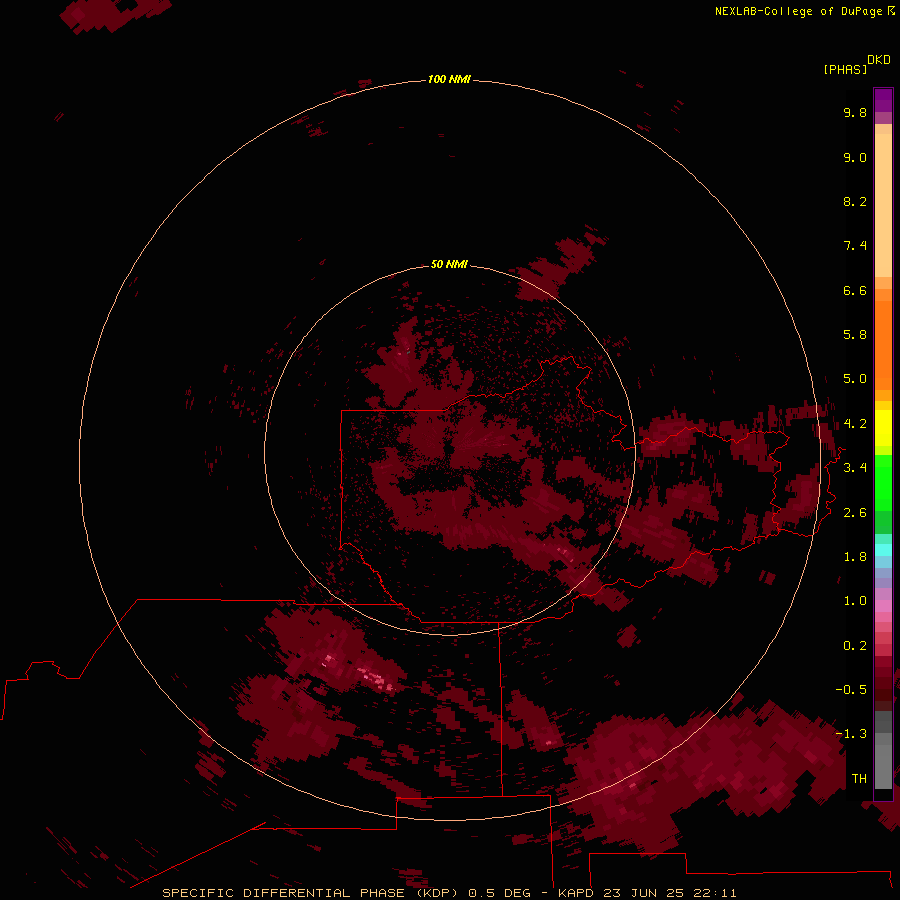The height and width of the screenshot is (900, 900).
Task: Click the 5.8 color scale value
Action: click(855, 335)
